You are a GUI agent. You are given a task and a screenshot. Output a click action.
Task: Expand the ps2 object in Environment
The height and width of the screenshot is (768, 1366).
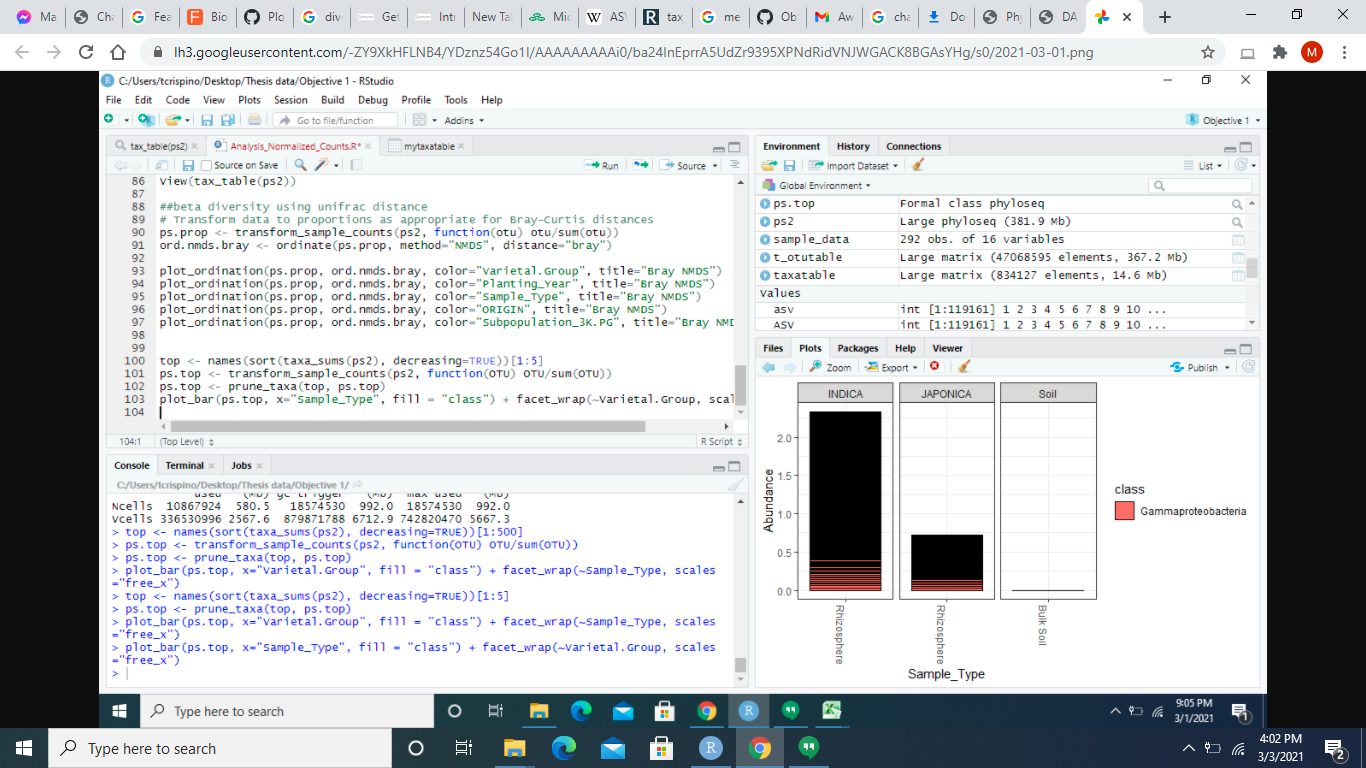[766, 222]
